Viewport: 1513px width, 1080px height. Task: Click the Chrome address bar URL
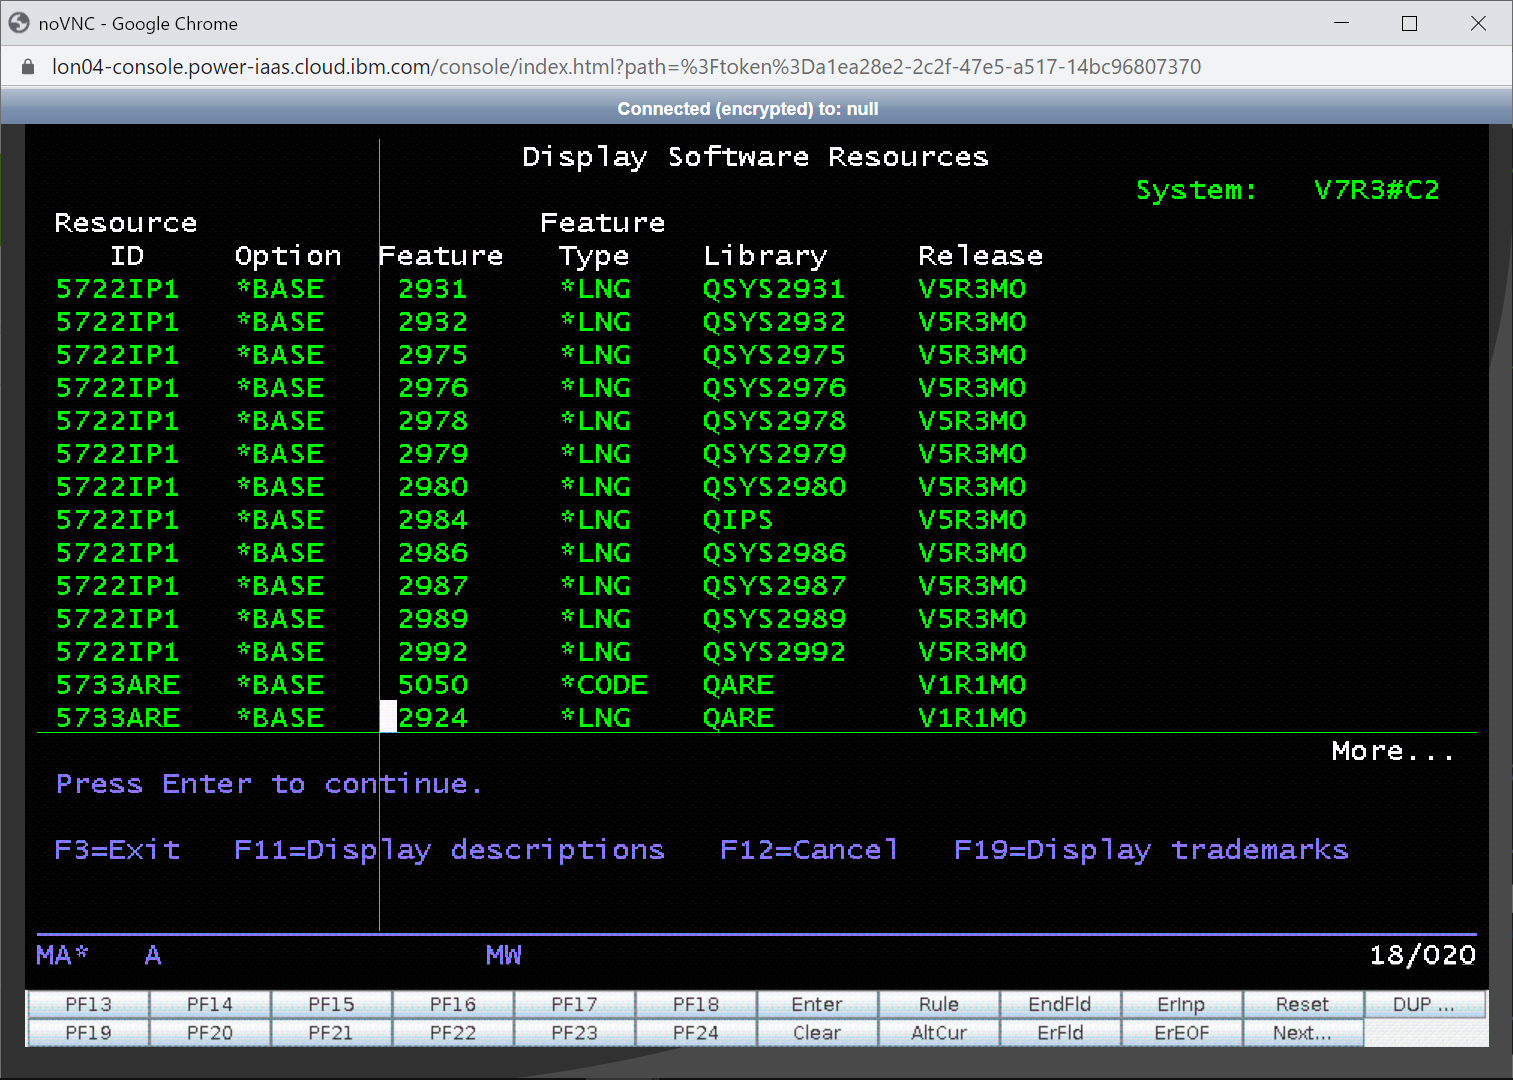626,67
